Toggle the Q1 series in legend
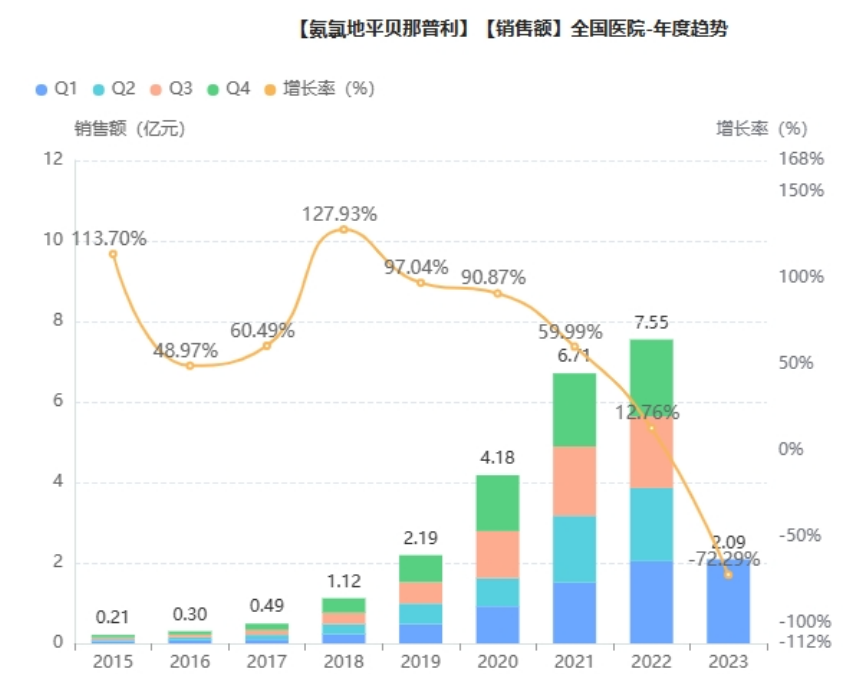Viewport: 864px width, 674px height. coord(56,89)
